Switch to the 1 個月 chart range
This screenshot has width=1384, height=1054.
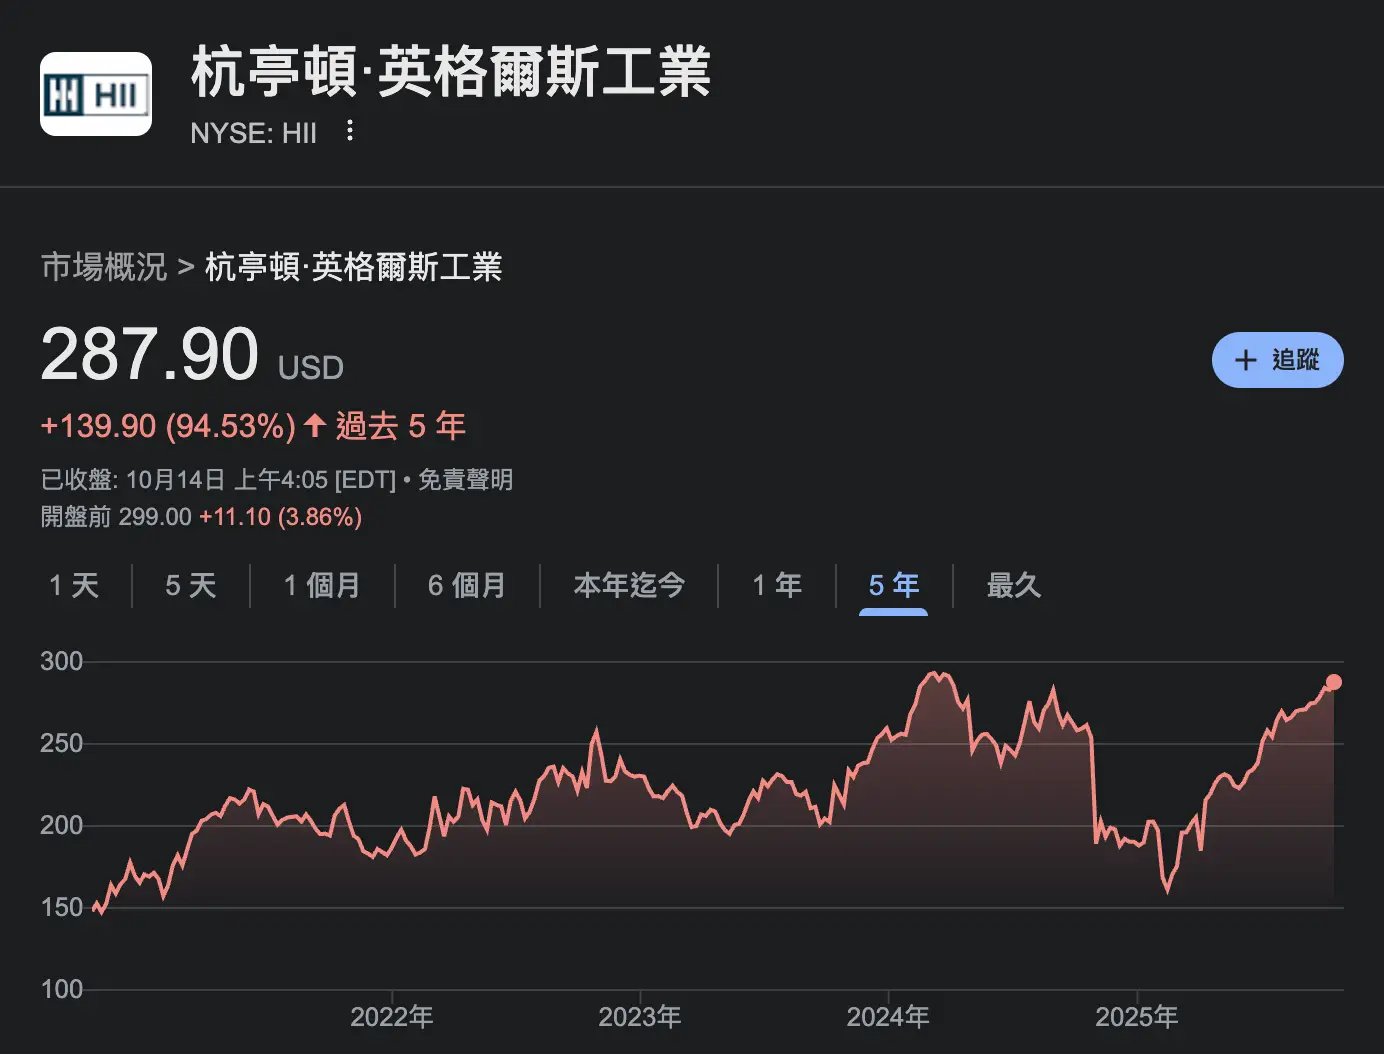(322, 585)
